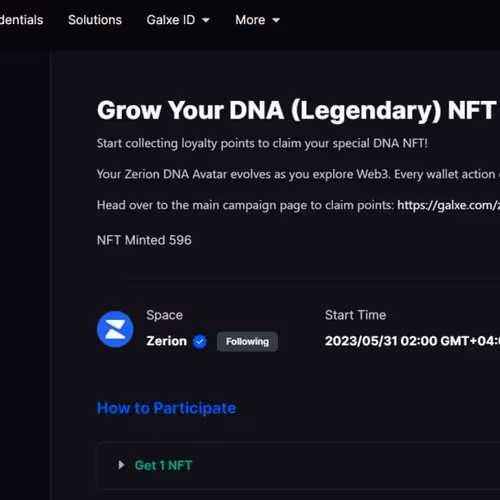Screen dimensions: 500x500
Task: Click the Zerion space logo icon
Action: (x=115, y=329)
